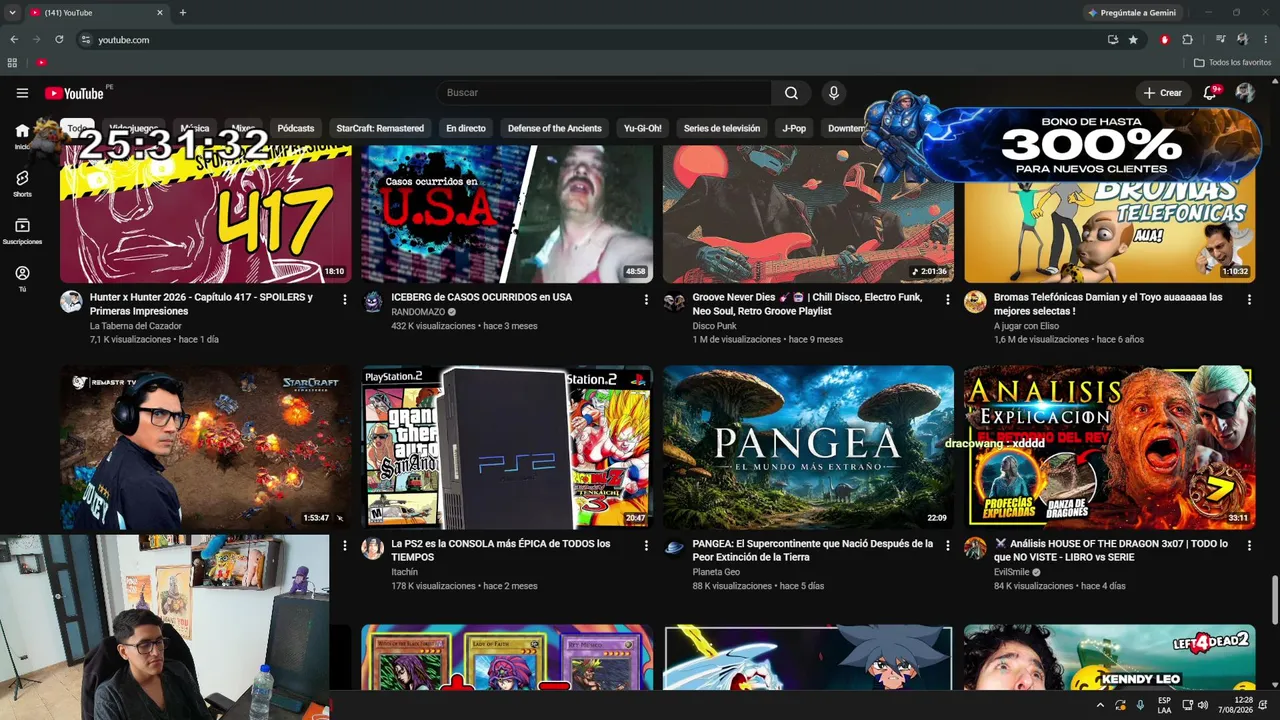This screenshot has width=1280, height=720.
Task: Open the Planeta Geo channel link
Action: coord(716,572)
